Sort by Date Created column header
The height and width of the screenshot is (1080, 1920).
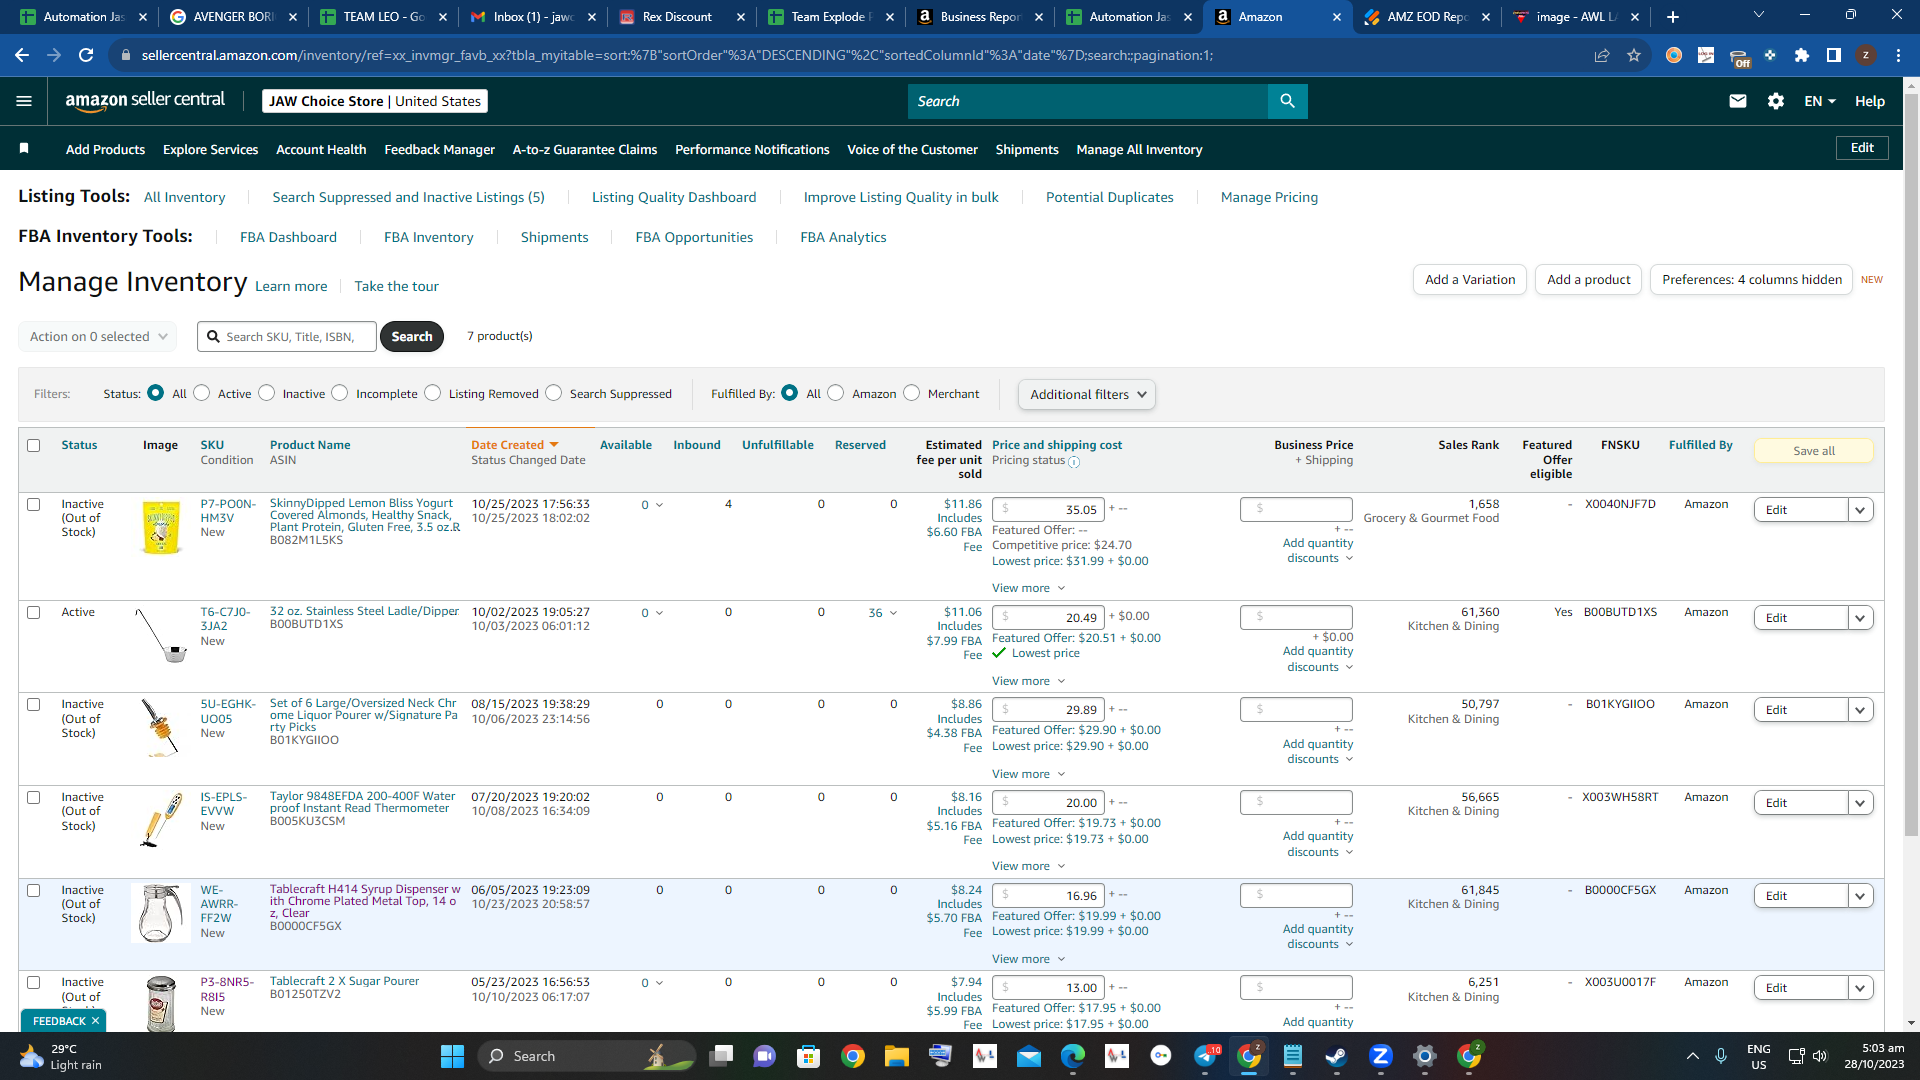(514, 445)
